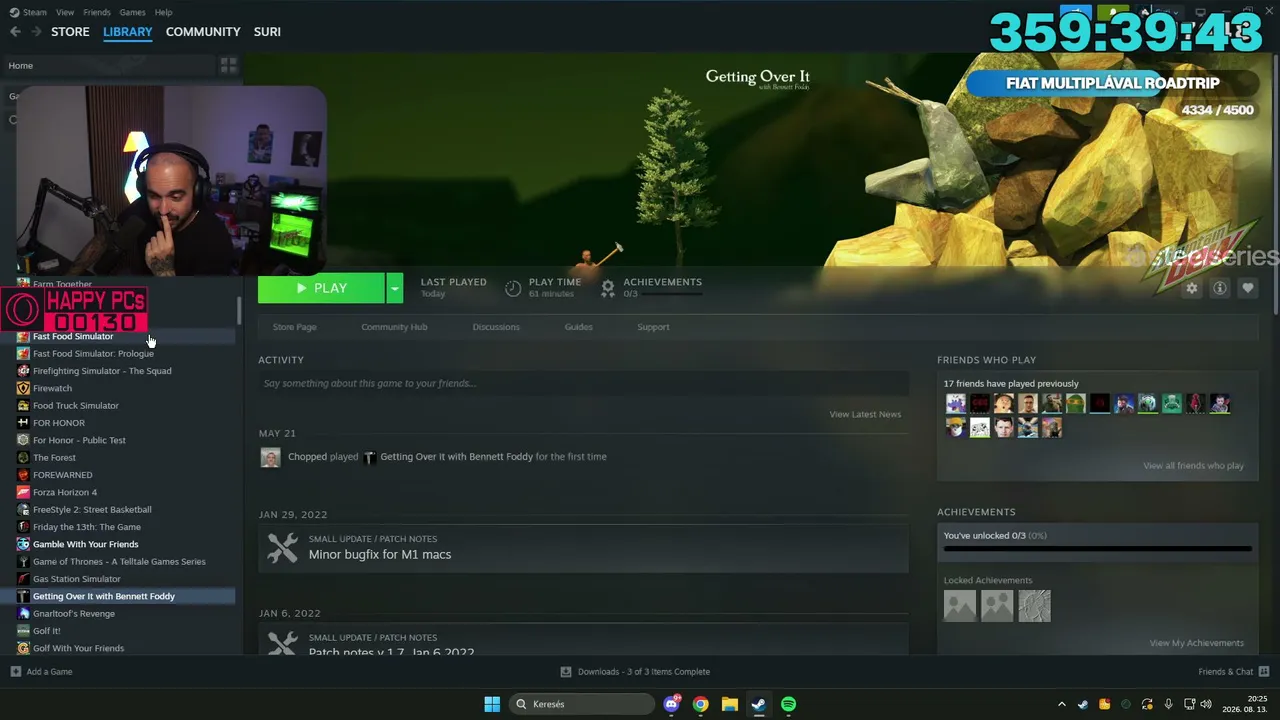1280x720 pixels.
Task: Click the volume icon in system tray
Action: (1206, 704)
